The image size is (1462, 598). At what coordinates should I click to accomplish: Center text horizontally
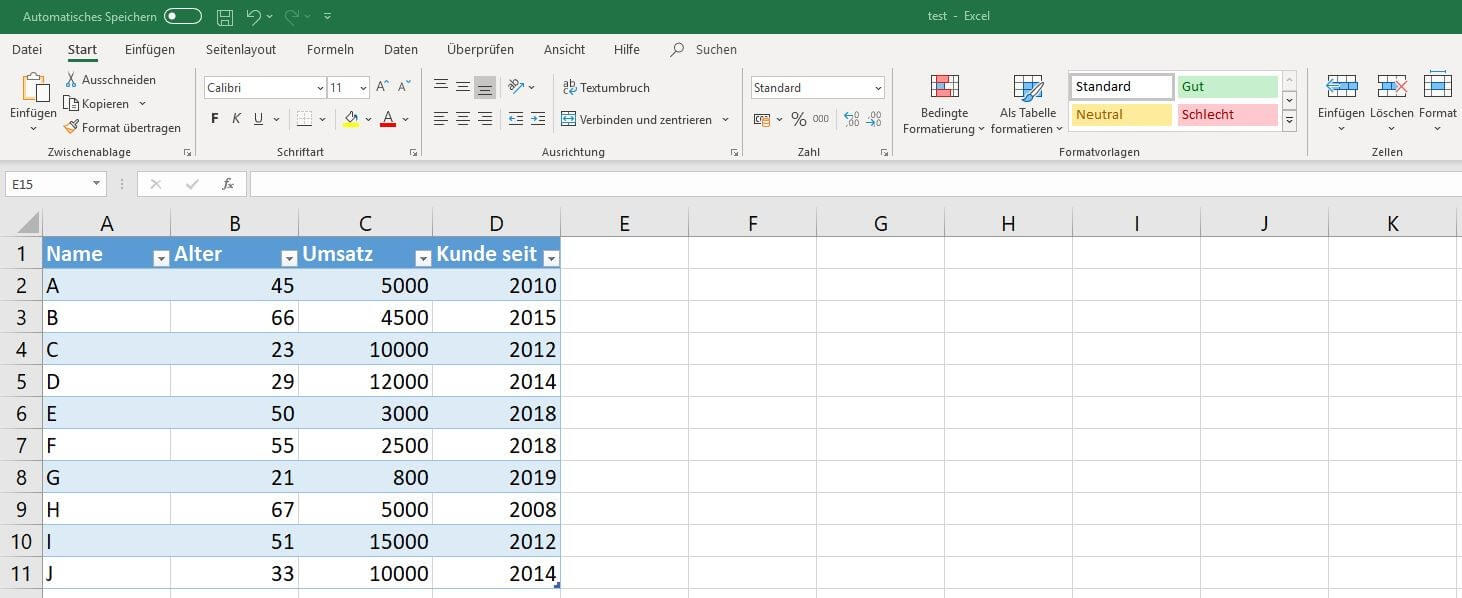coord(463,119)
